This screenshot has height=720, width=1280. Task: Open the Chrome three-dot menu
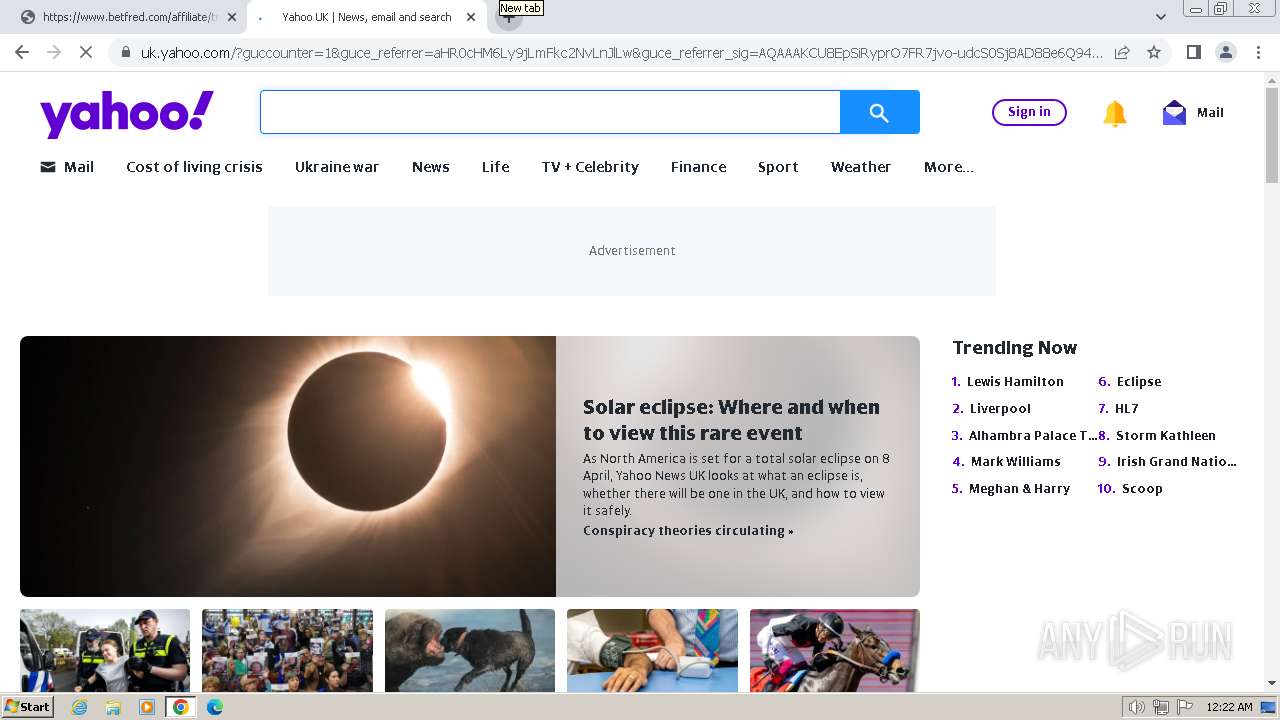click(1259, 52)
